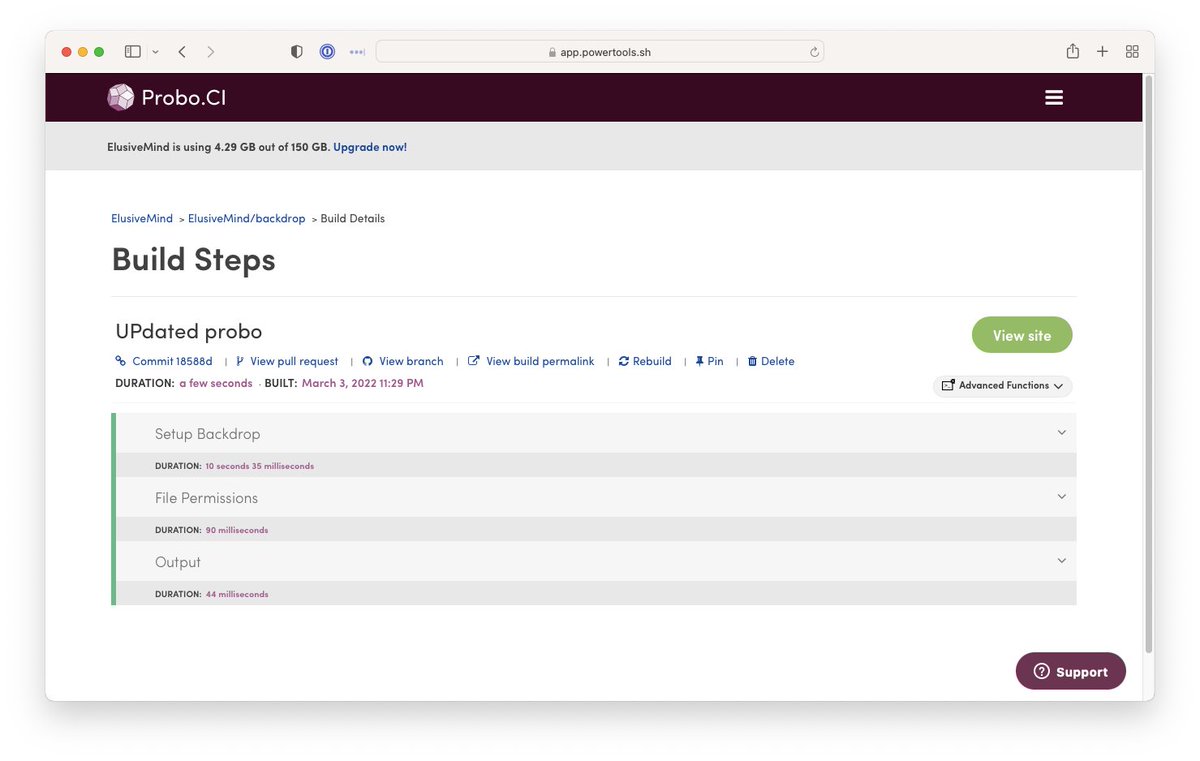Click the Build Steps heading
Screen dimensions: 1200x761
click(193, 259)
